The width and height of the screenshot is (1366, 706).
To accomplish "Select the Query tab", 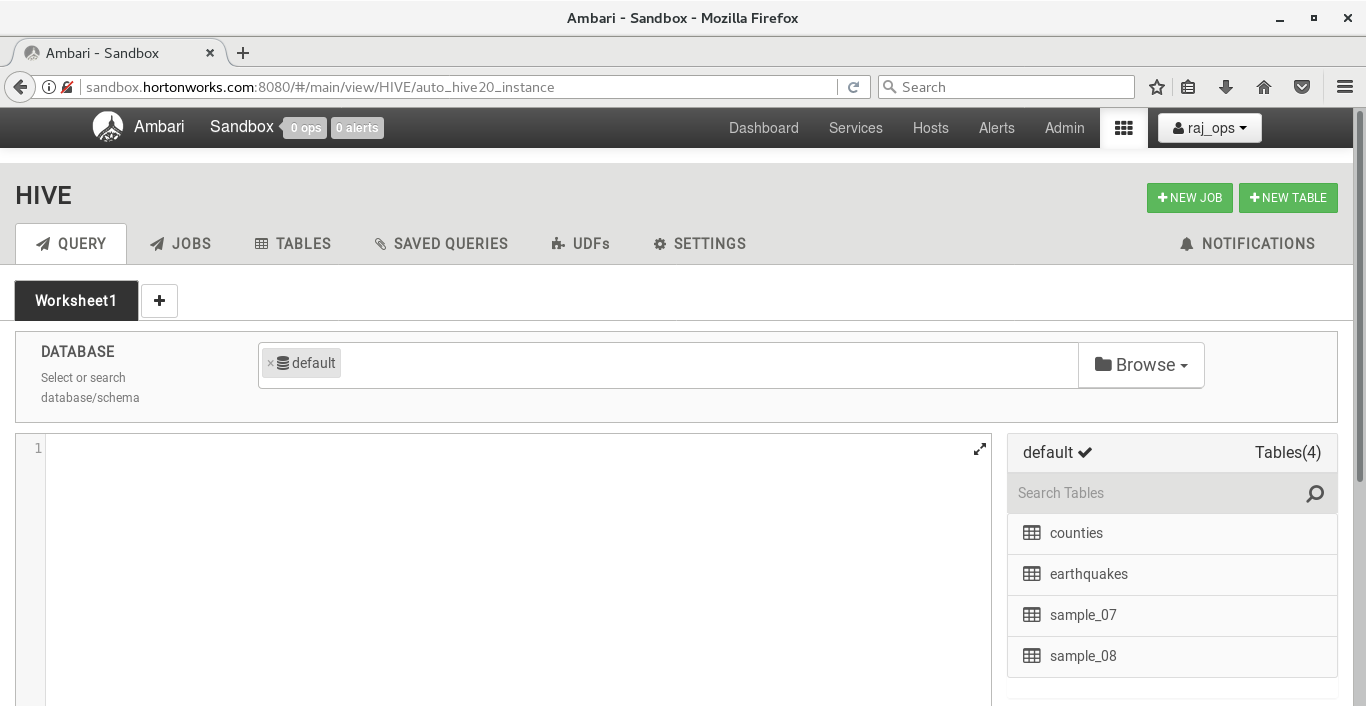I will click(x=71, y=244).
